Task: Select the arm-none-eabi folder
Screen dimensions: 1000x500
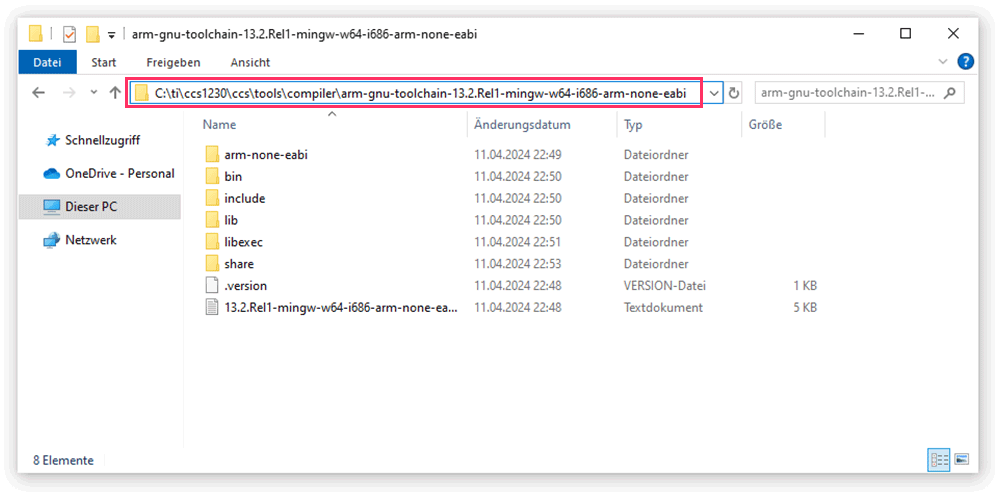Action: coord(266,154)
